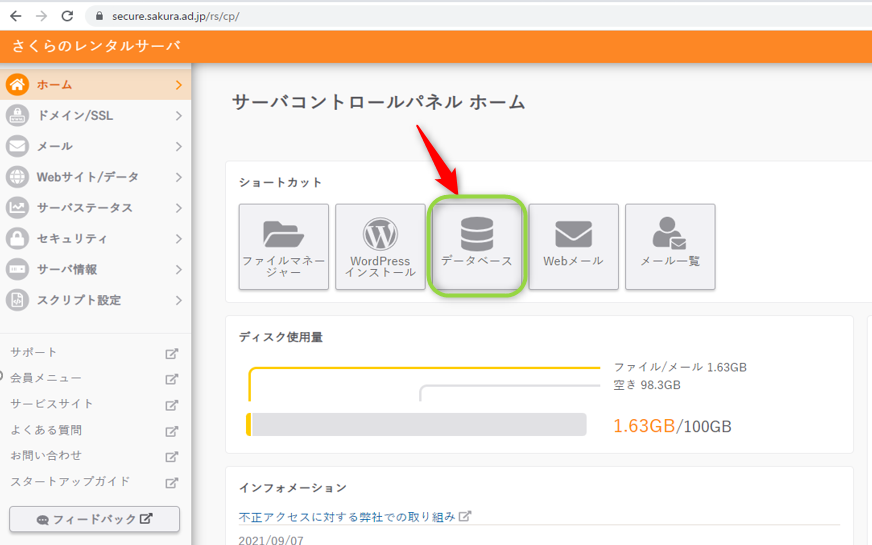Screen dimensions: 872x545
Task: Open the メール一覧 shortcut
Action: pyautogui.click(x=670, y=246)
